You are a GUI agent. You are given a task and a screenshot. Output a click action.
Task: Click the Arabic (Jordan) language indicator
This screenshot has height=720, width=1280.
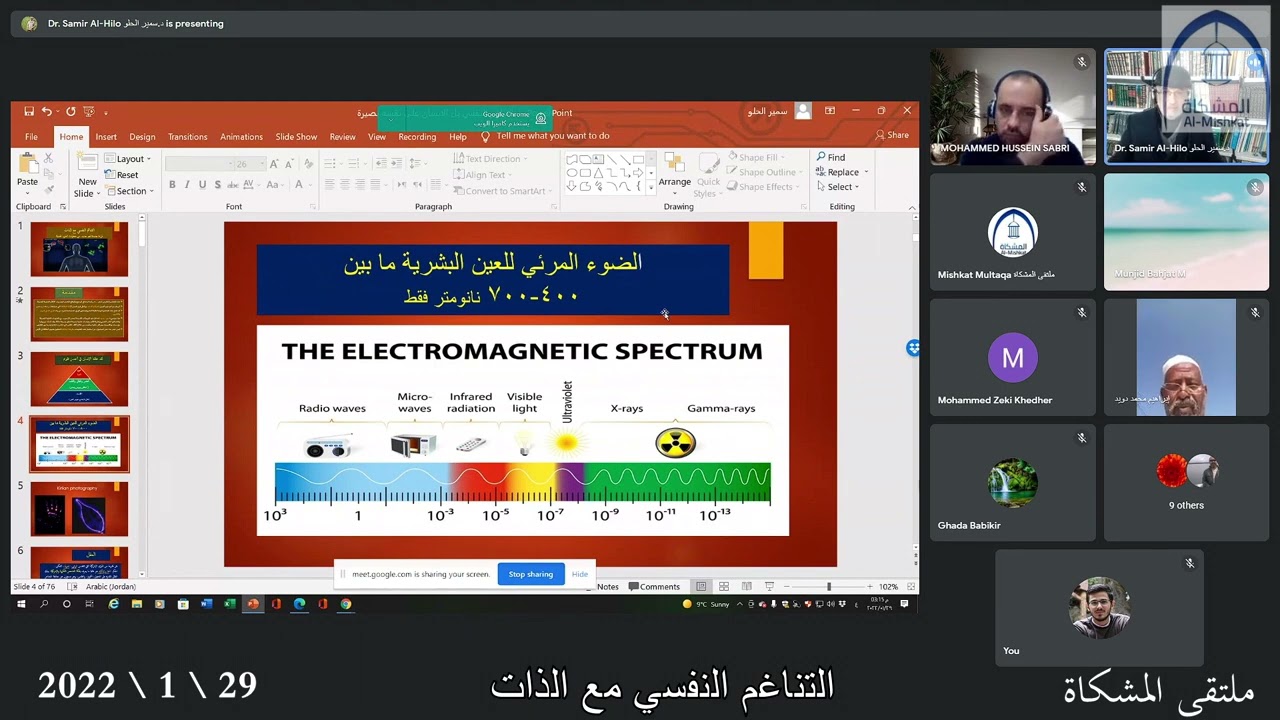(x=110, y=587)
